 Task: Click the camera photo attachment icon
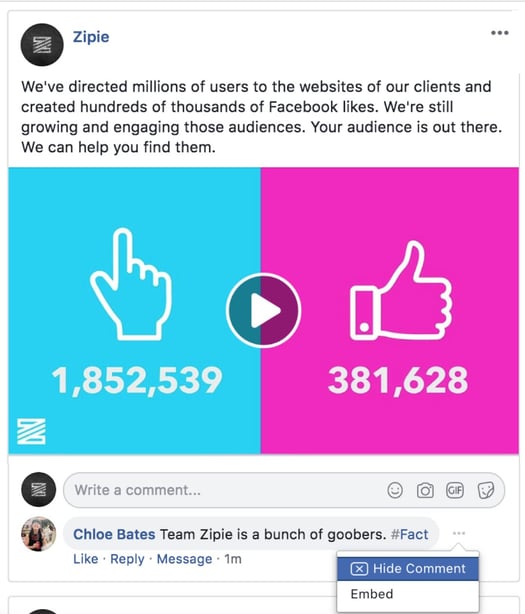(x=425, y=490)
